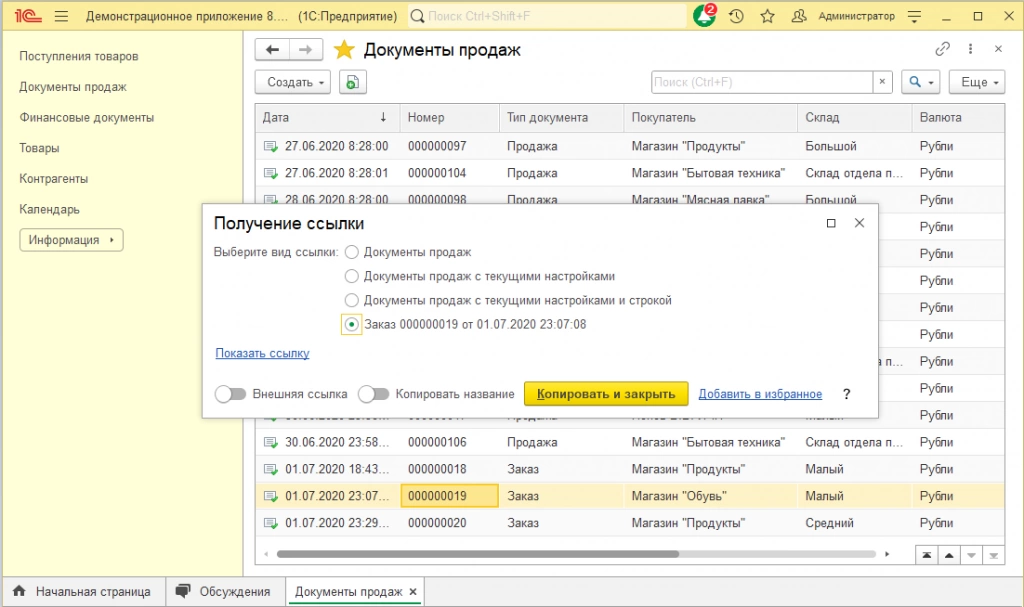Toggle the Внешняя ссылка switch
1024x607 pixels.
click(x=231, y=394)
